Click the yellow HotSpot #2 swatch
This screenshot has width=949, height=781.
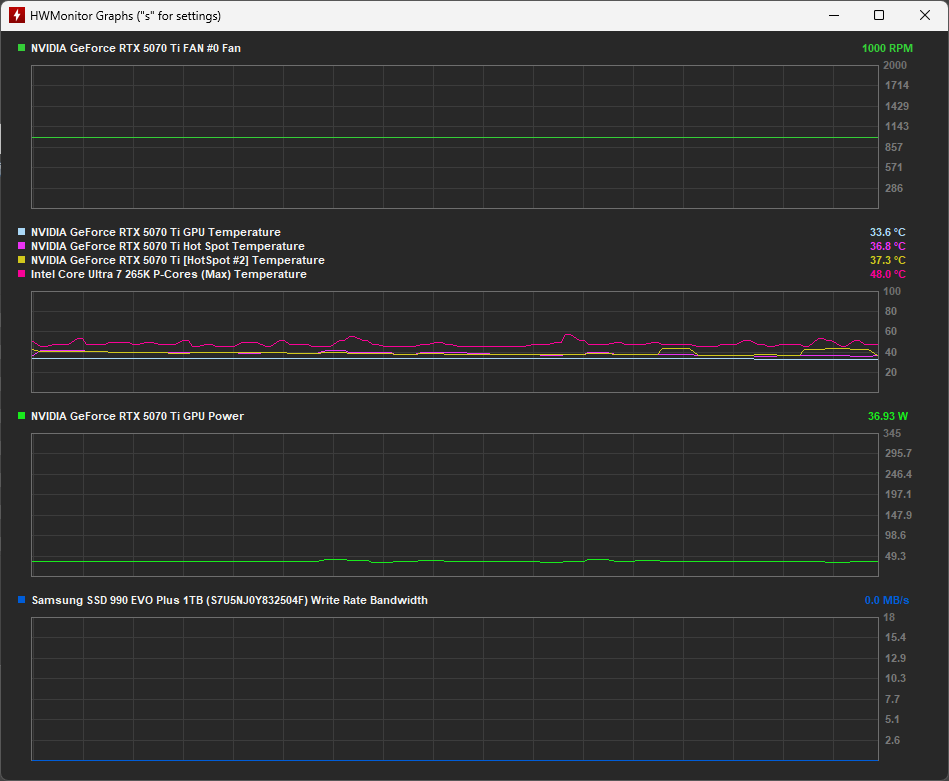click(x=22, y=260)
